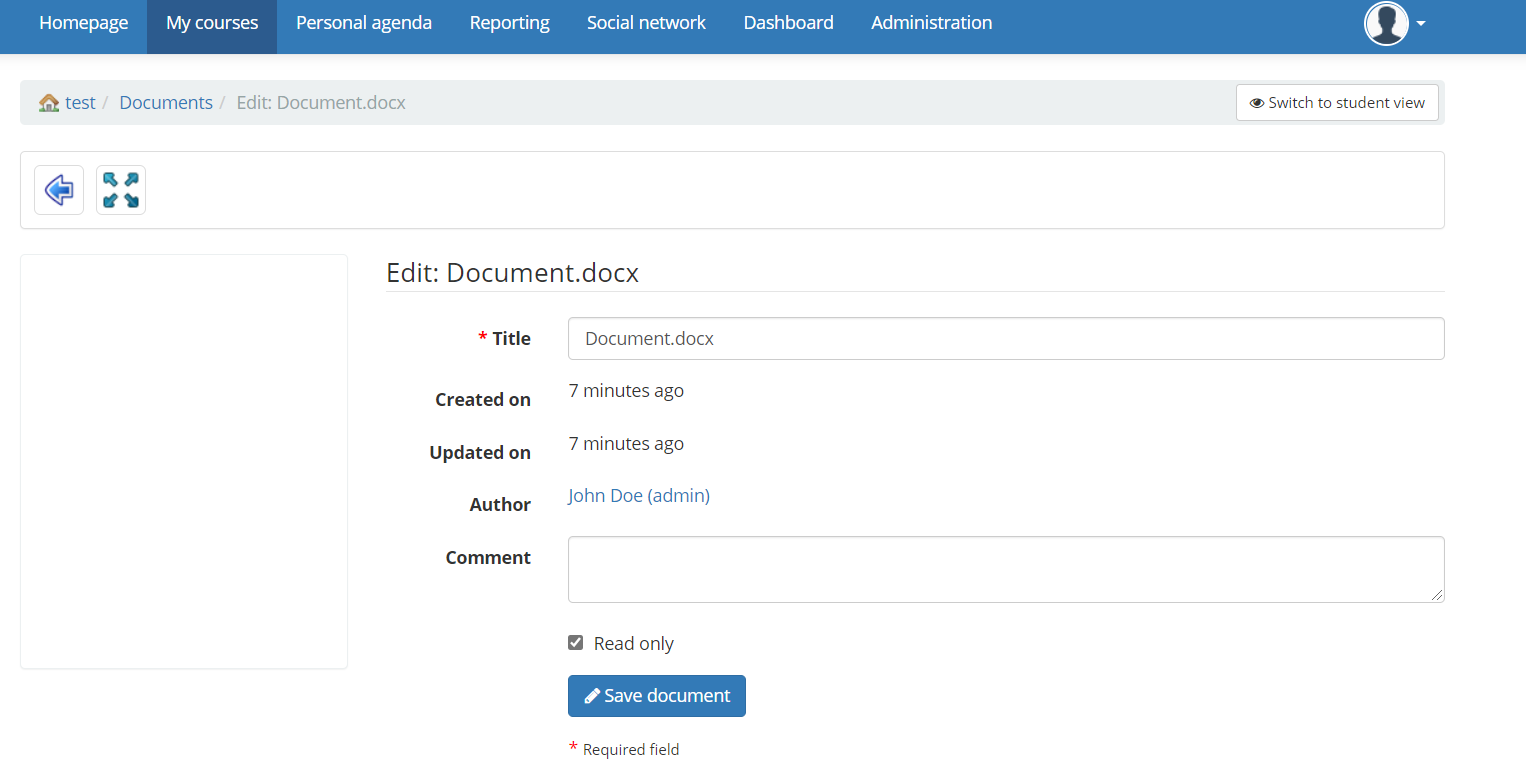The width and height of the screenshot is (1526, 774).
Task: Open the Social network menu item
Action: pyautogui.click(x=646, y=23)
